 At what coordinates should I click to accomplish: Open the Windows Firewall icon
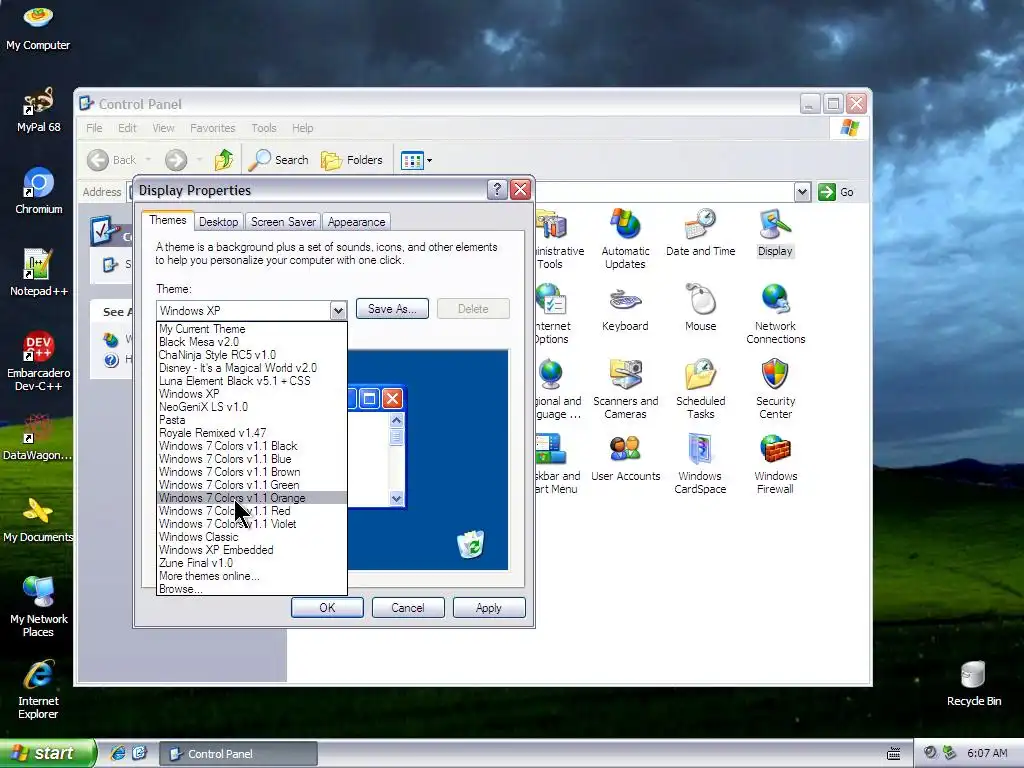click(775, 464)
